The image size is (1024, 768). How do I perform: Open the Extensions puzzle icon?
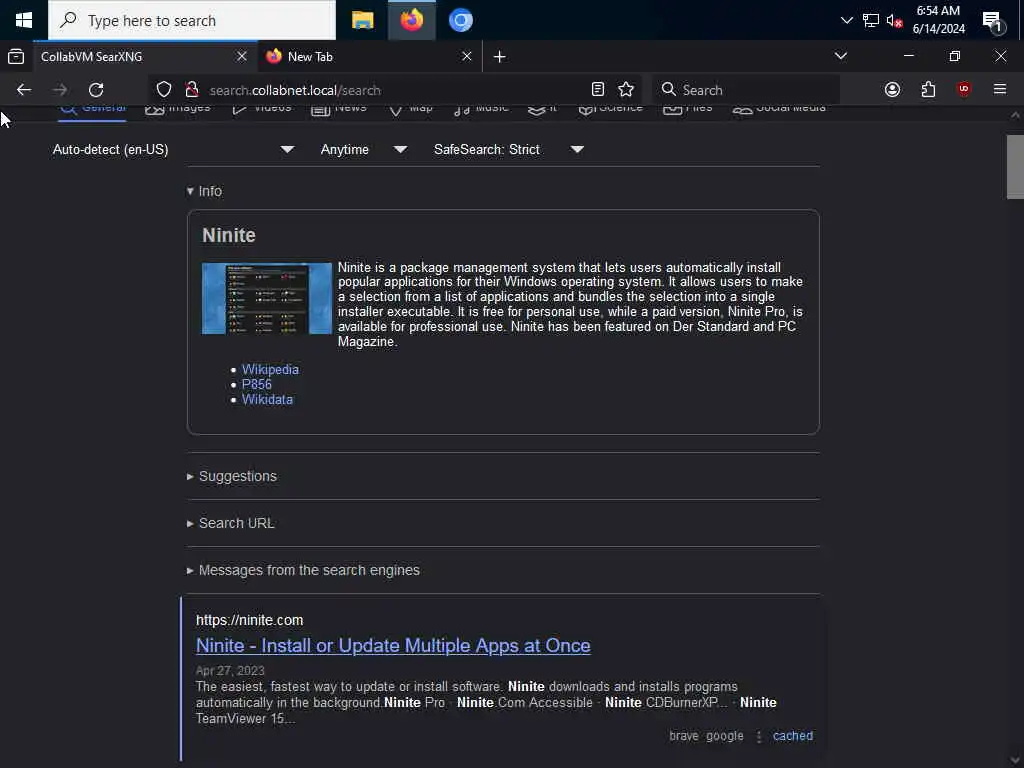[x=928, y=89]
